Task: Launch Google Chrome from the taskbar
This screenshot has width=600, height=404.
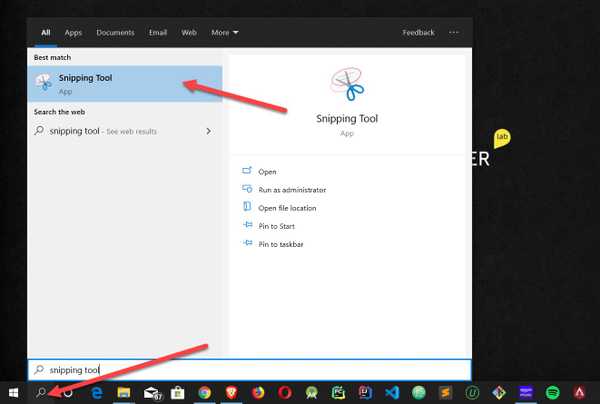Action: 204,393
